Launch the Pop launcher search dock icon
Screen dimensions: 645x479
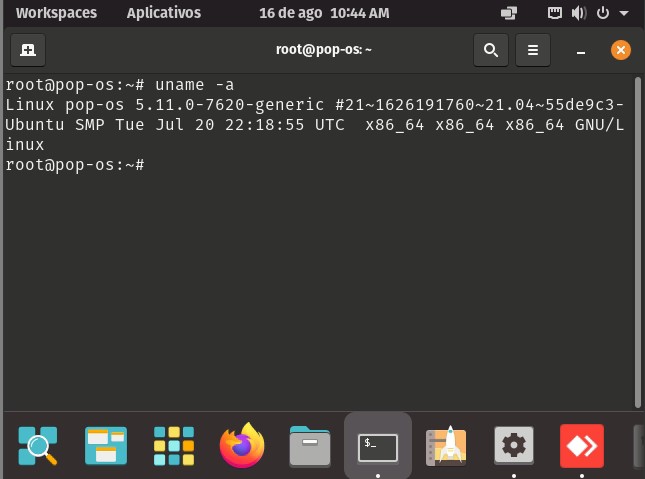38,446
